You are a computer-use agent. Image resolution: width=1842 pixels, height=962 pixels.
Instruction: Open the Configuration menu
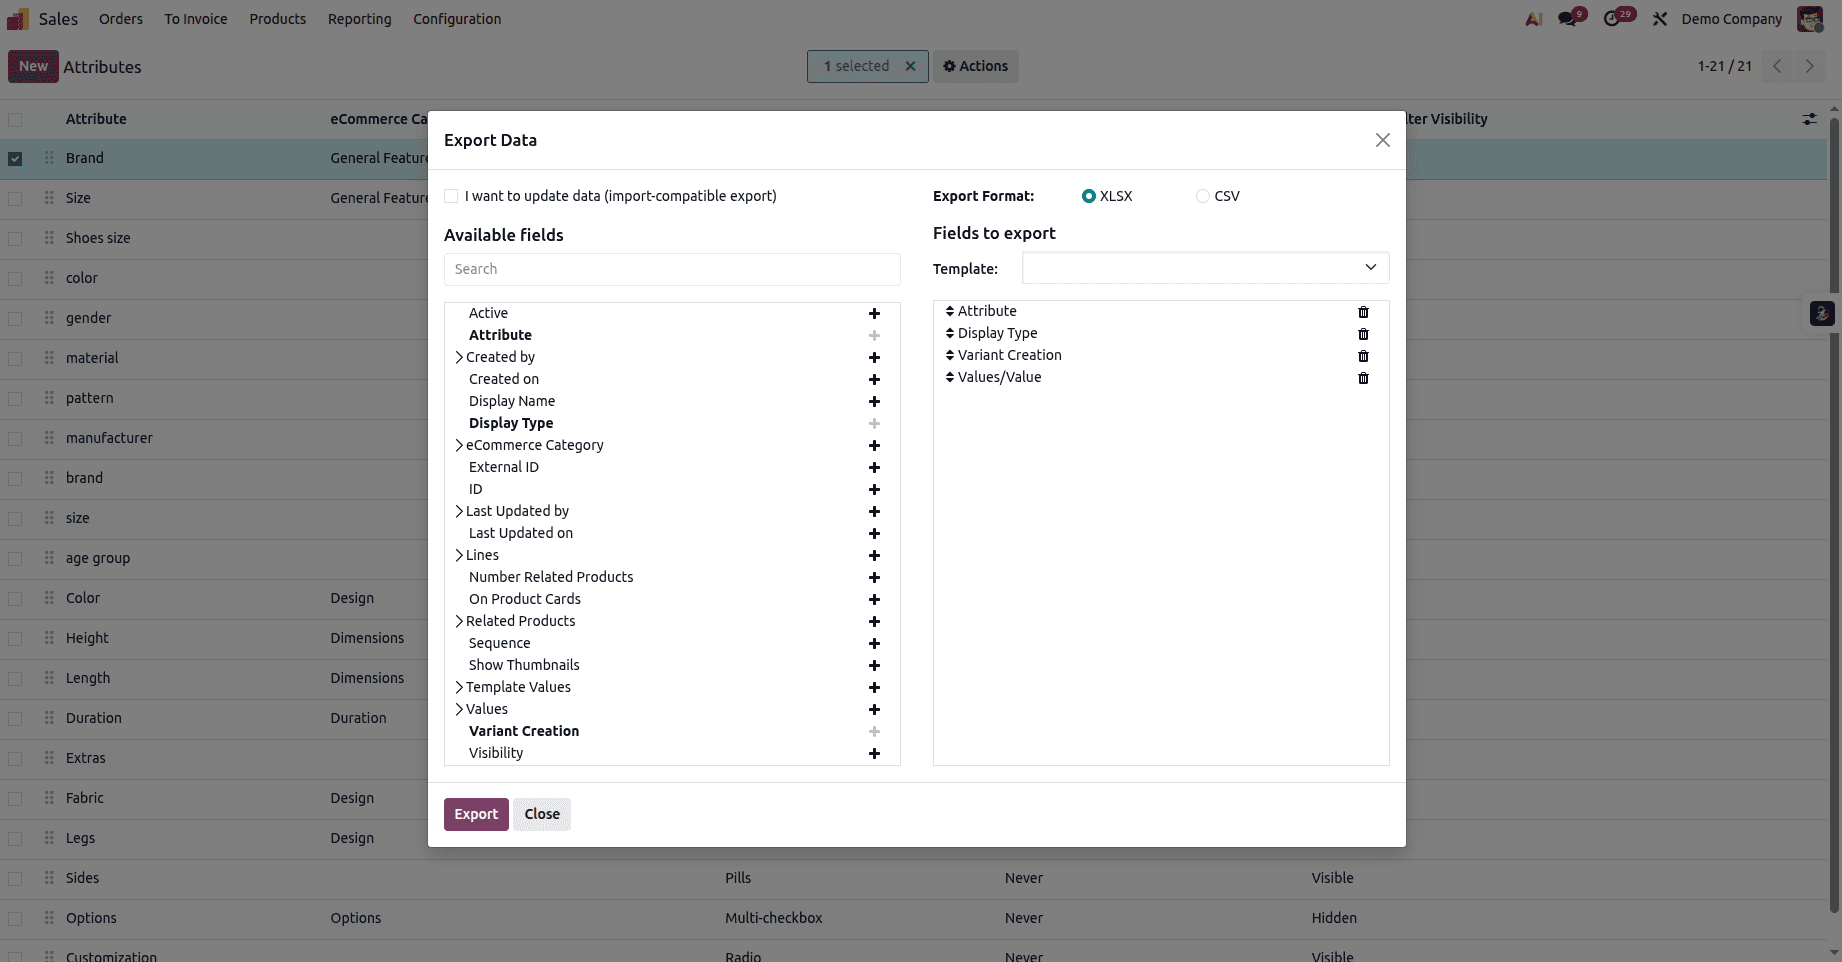coord(456,18)
